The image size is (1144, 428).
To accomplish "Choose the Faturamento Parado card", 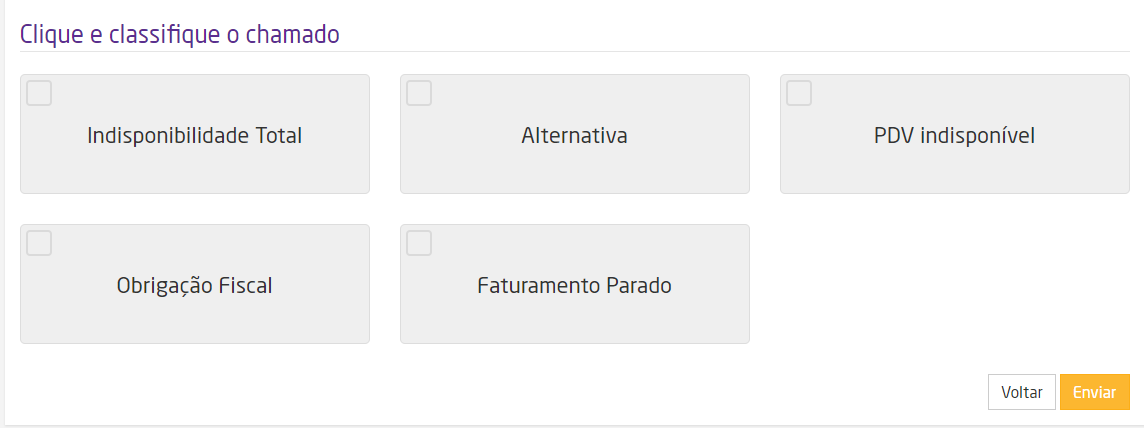I will (575, 315).
